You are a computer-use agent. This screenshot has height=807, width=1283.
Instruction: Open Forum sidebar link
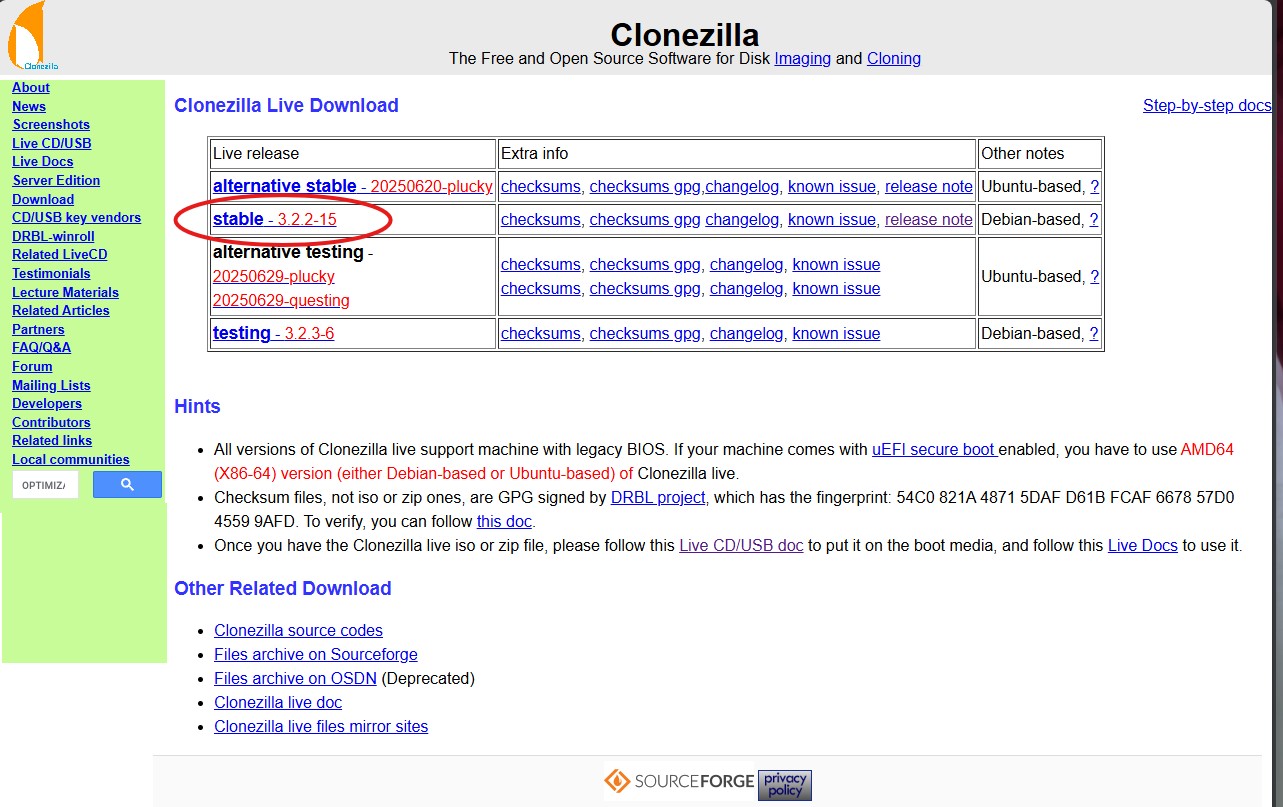coord(32,366)
